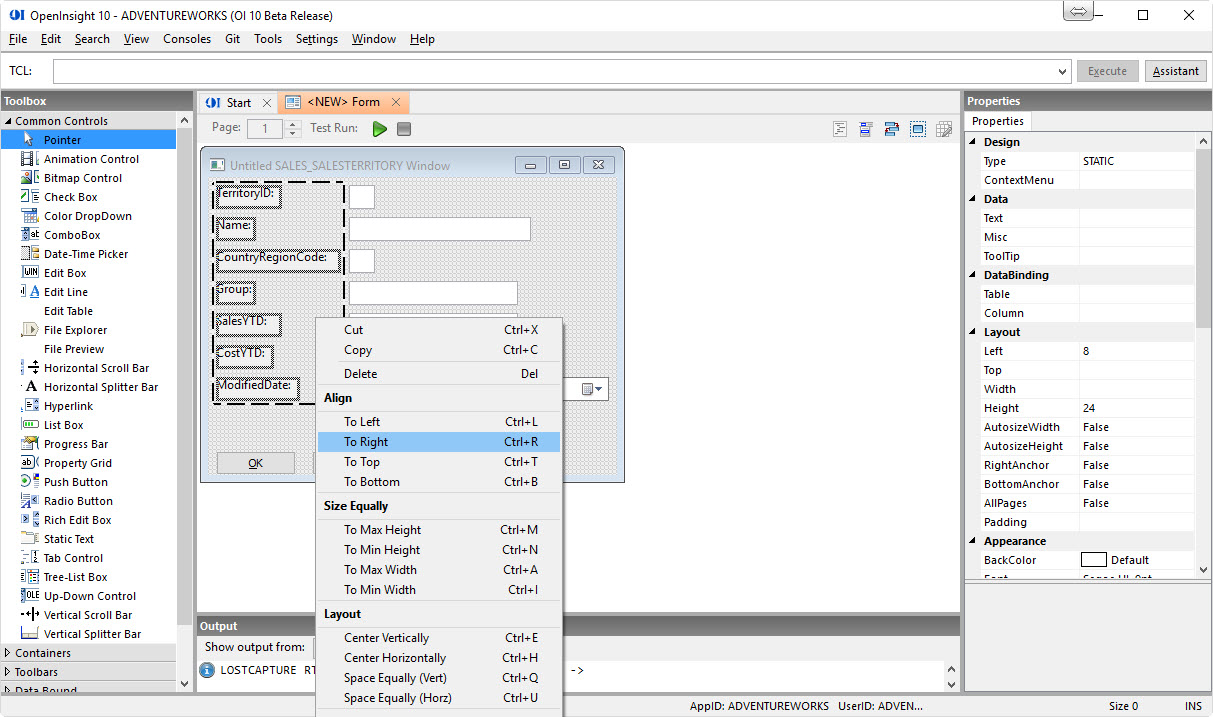Viewport: 1213px width, 717px height.
Task: Select the Vertical Scroll Bar tool
Action: [x=88, y=615]
